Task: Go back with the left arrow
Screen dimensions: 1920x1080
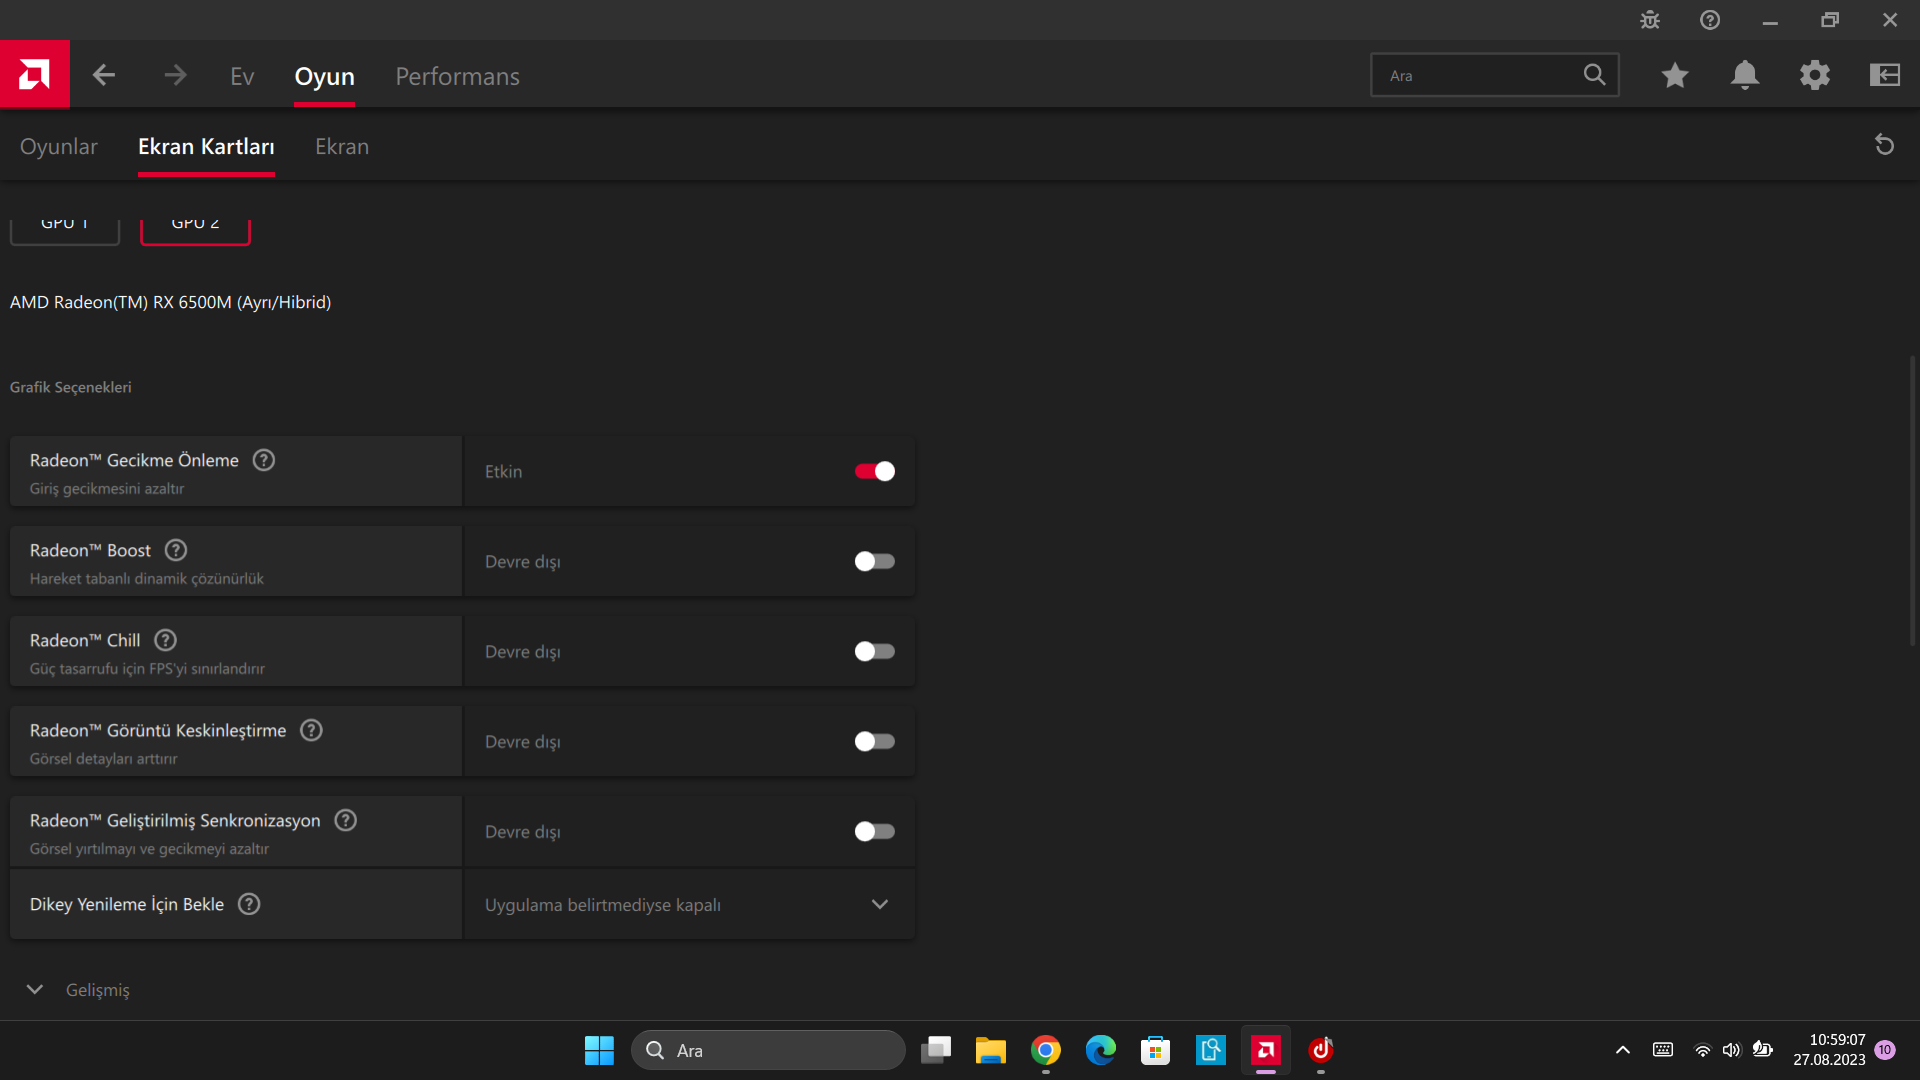Action: [x=104, y=75]
